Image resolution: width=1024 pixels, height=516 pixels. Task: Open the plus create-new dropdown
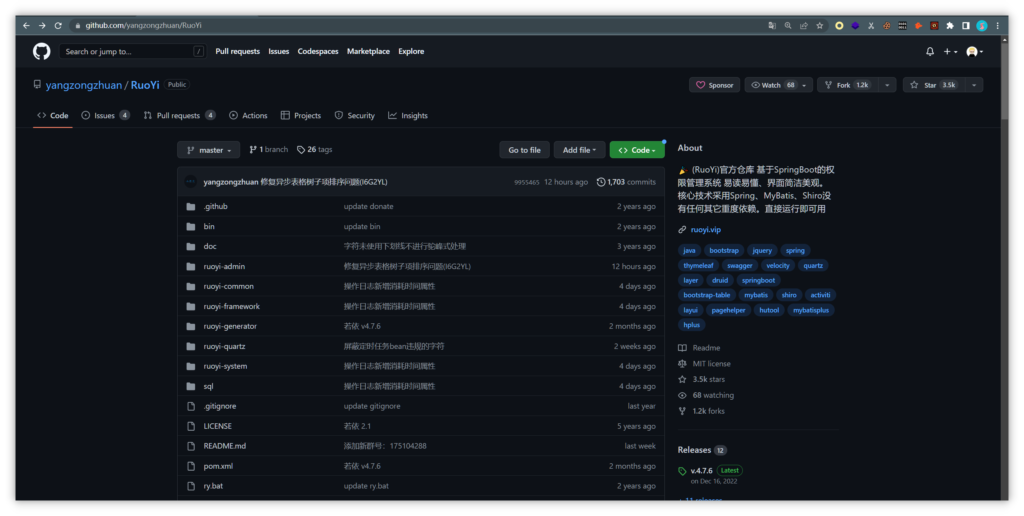[950, 52]
